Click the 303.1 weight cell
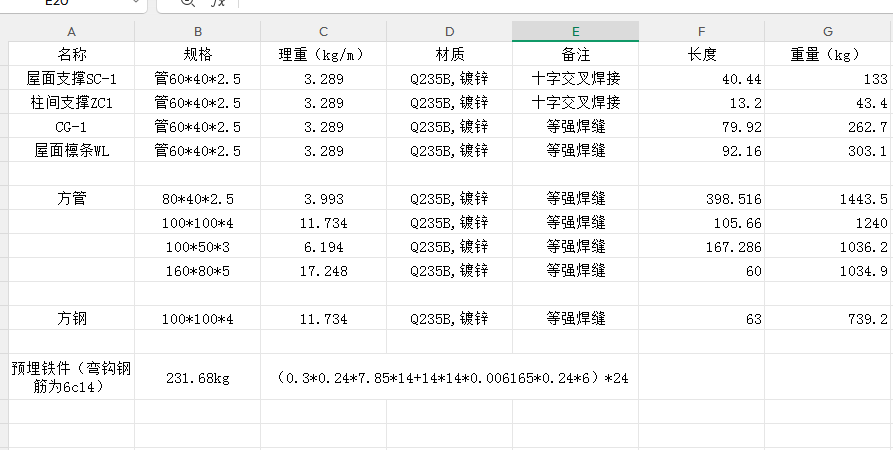Image resolution: width=893 pixels, height=450 pixels. (828, 150)
